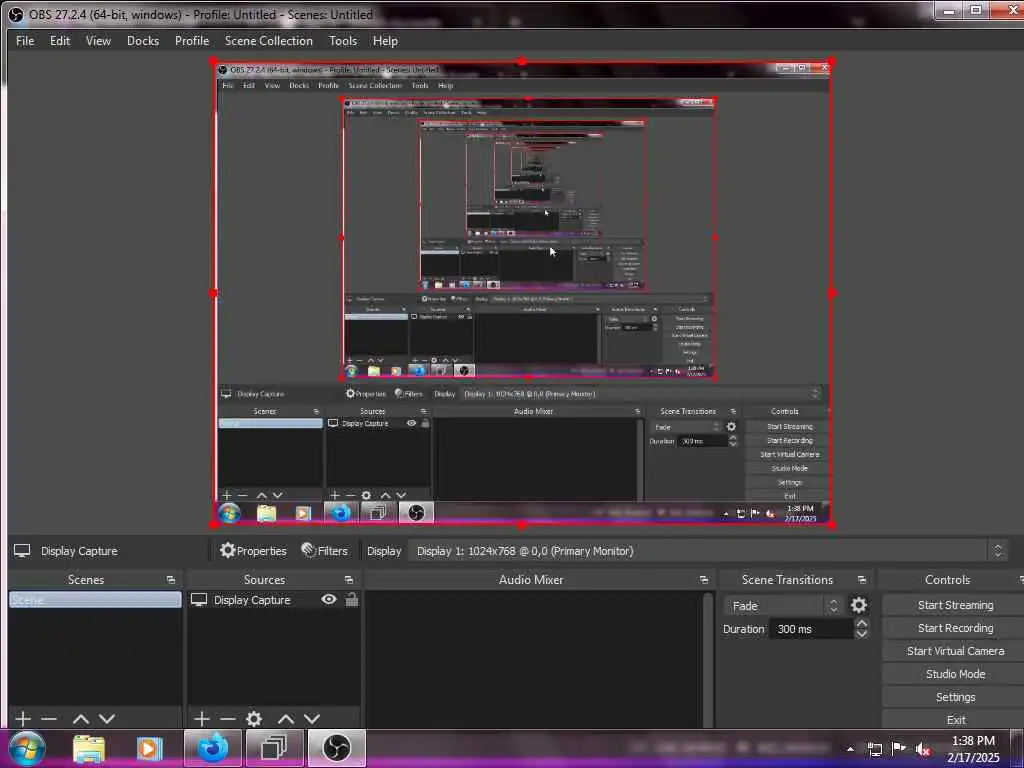
Task: Pop out the Audio Mixer dock
Action: point(703,579)
